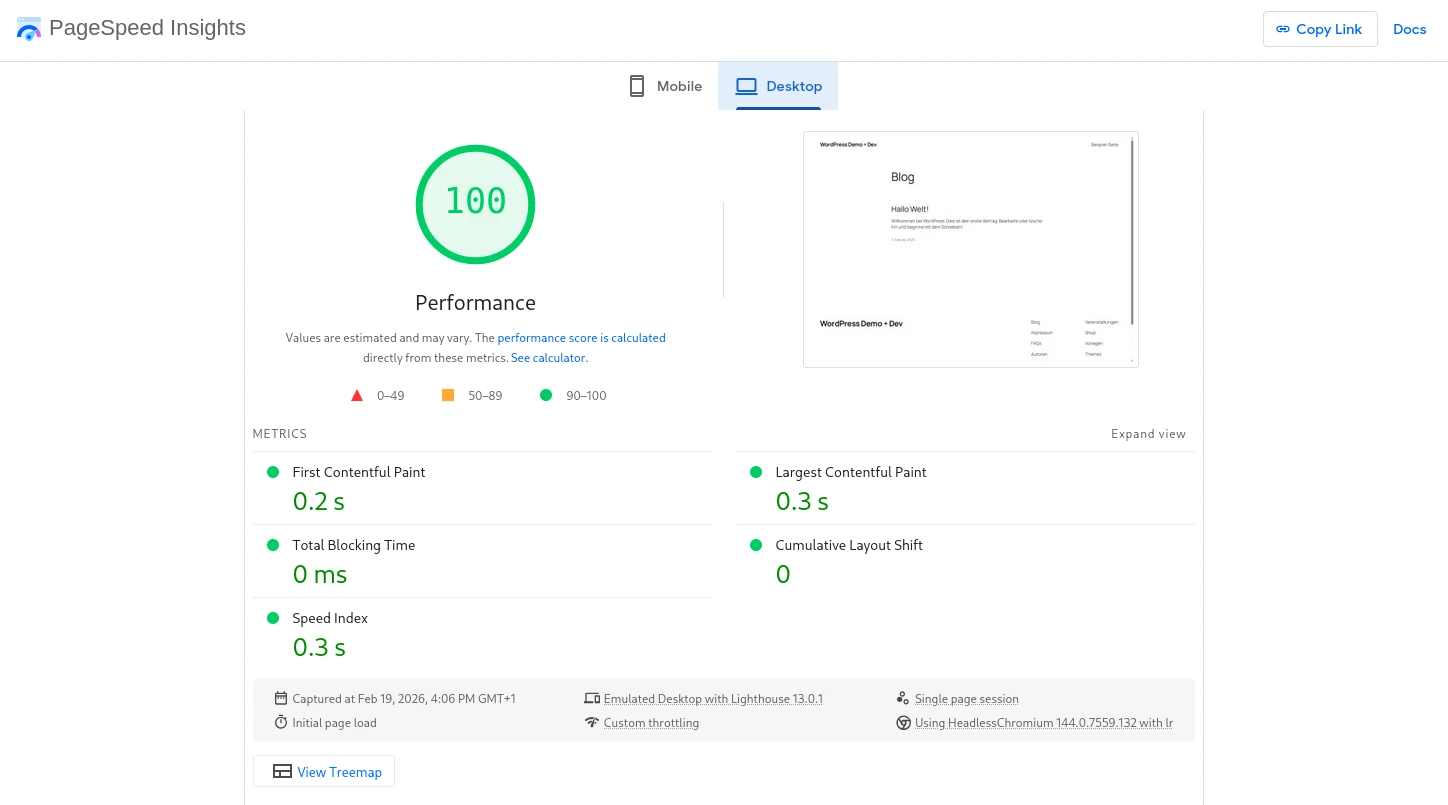Switch to the Mobile tab
1448x805 pixels.
664,86
